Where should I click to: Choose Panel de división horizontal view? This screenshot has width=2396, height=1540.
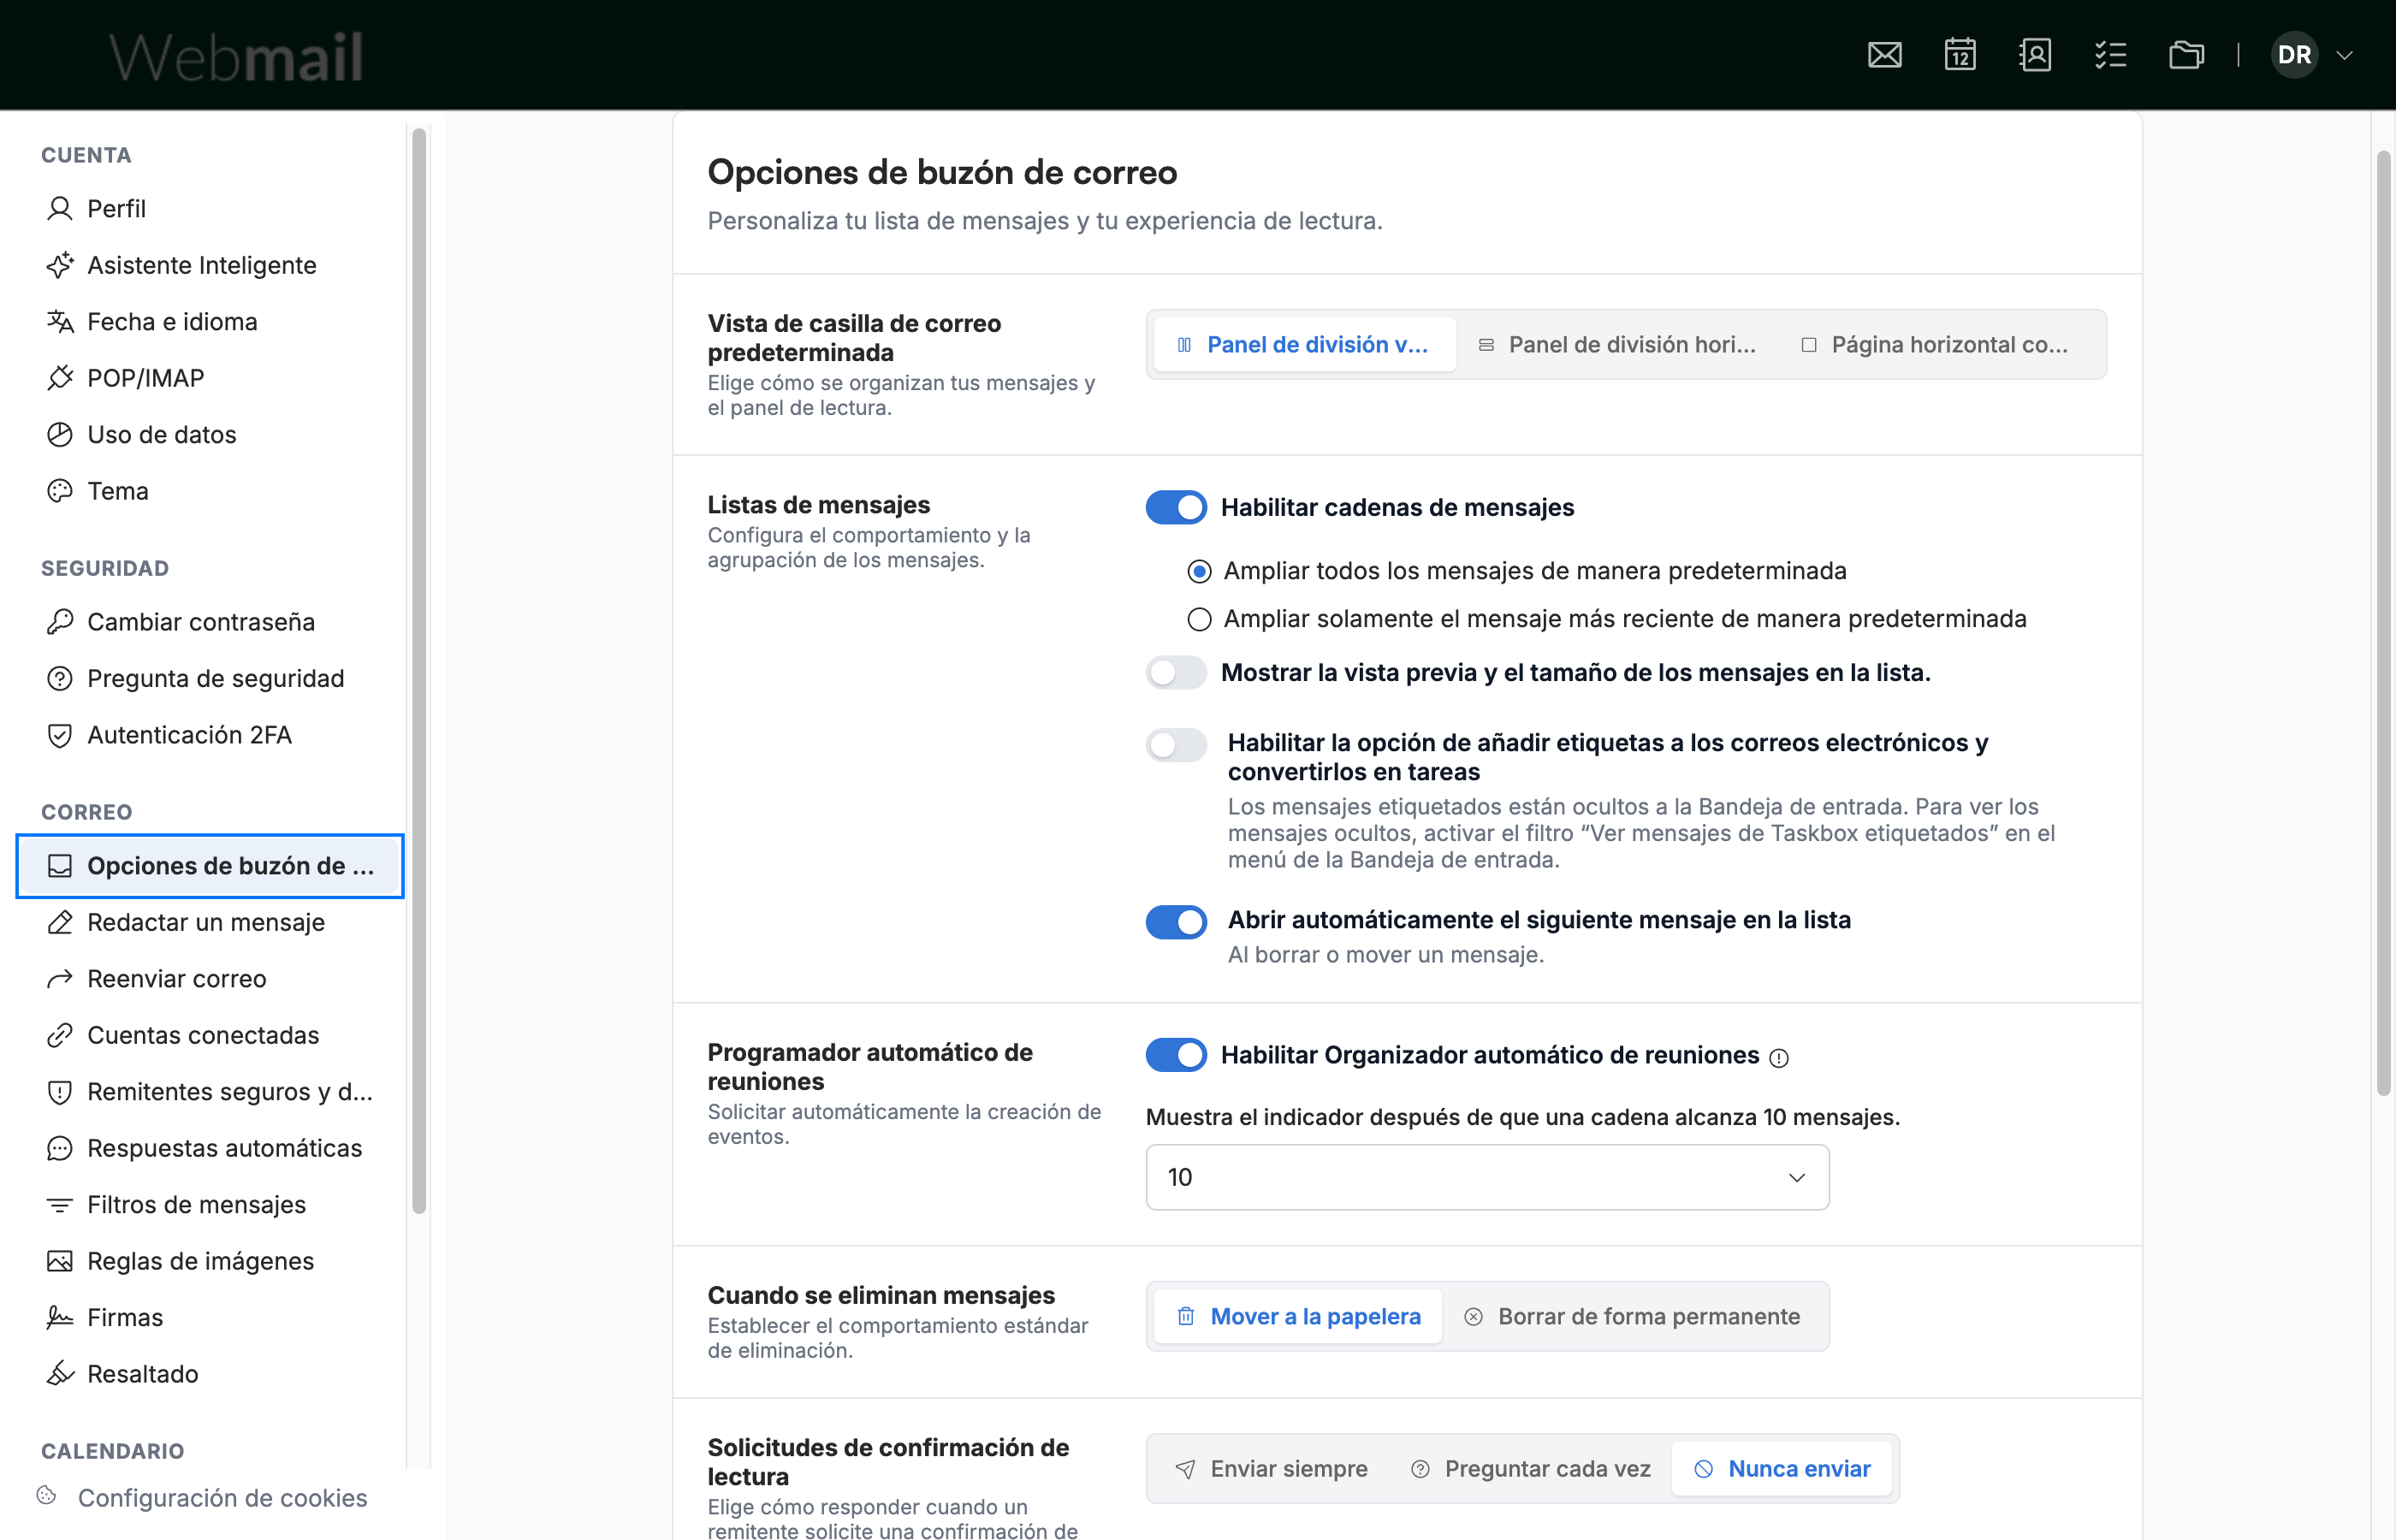[x=1617, y=345]
